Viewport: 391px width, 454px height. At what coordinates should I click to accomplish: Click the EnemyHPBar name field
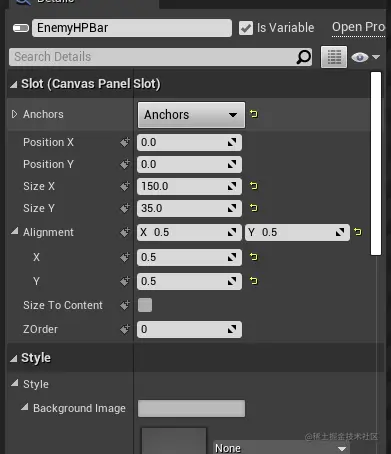click(132, 28)
